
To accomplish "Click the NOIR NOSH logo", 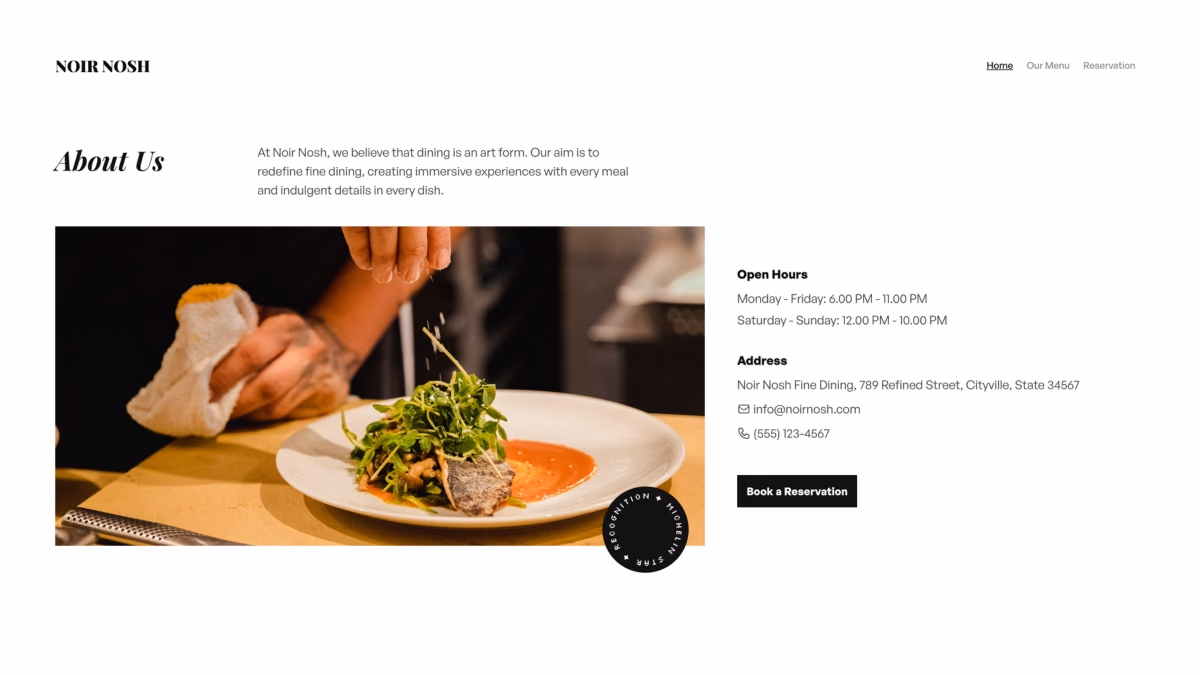I will tap(103, 66).
